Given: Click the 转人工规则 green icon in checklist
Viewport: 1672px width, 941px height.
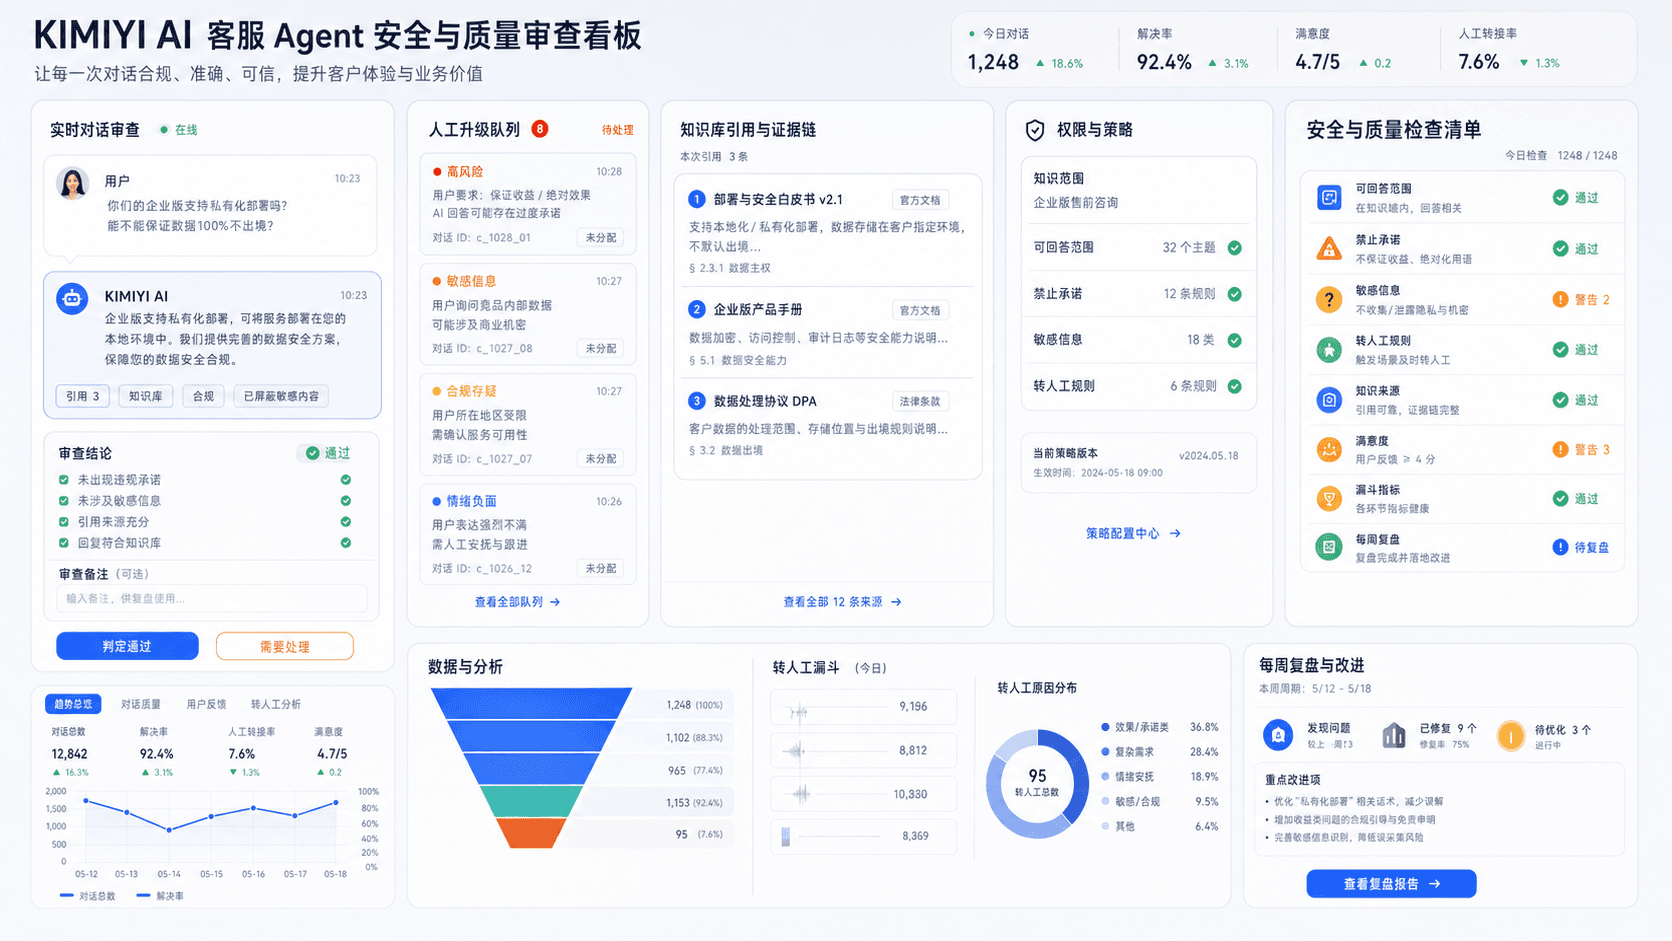Looking at the screenshot, I should click(1329, 350).
